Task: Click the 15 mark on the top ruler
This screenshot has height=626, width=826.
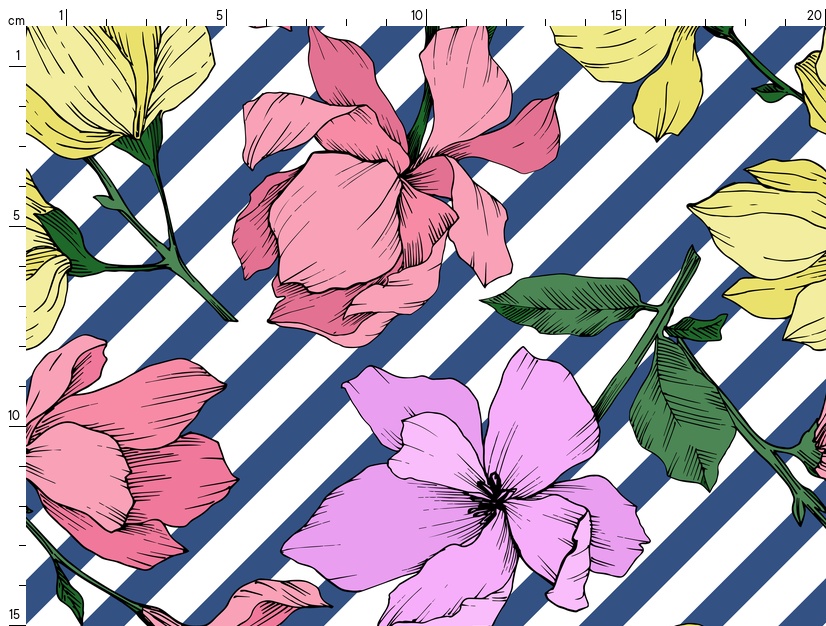Action: 617,15
